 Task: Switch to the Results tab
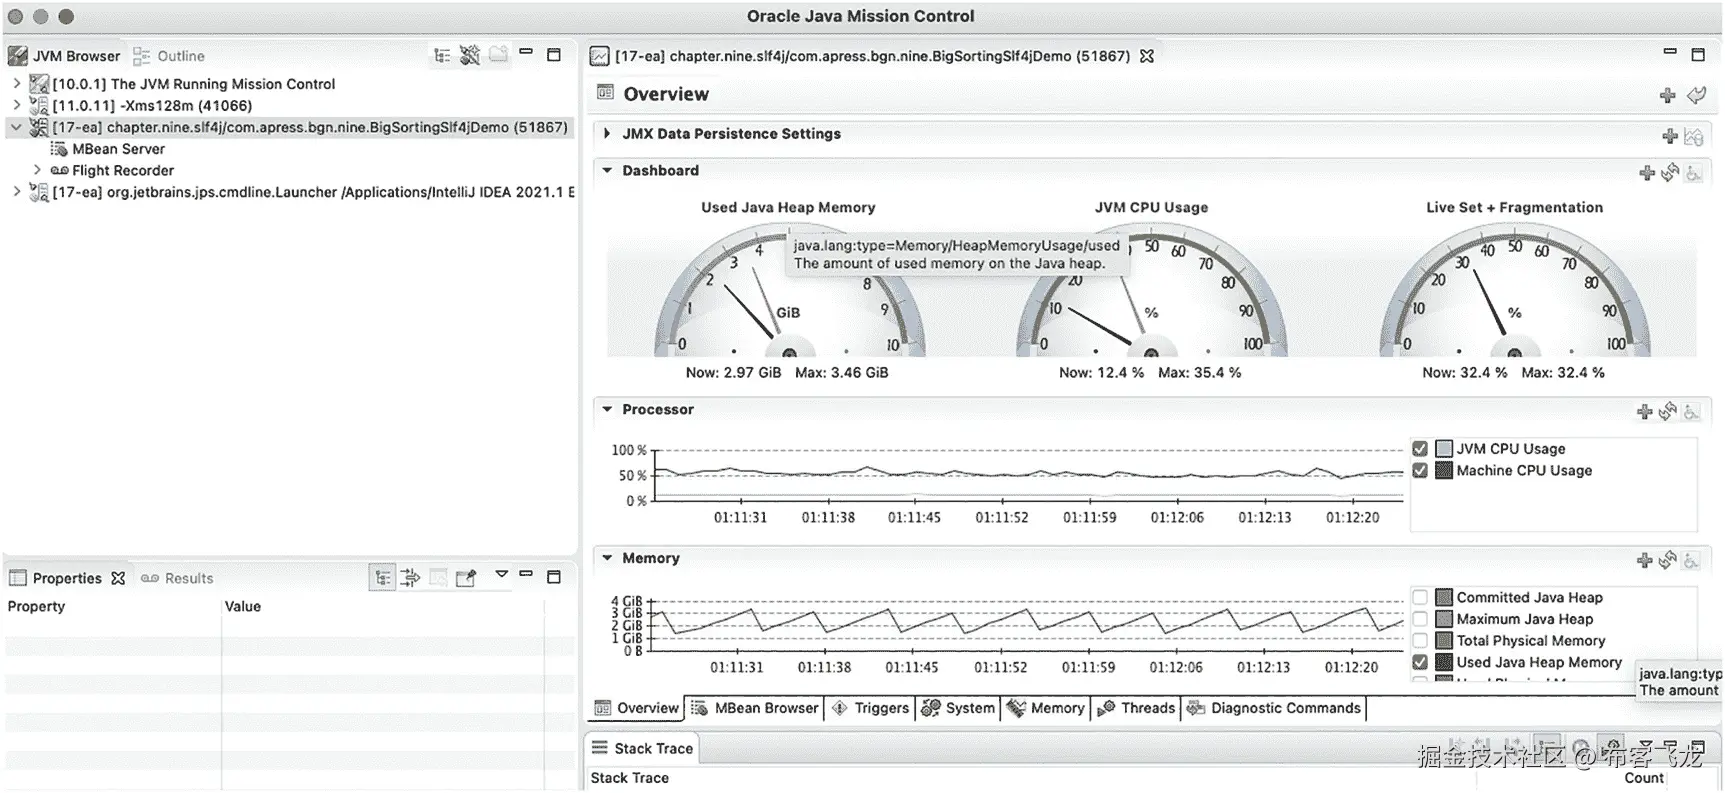click(x=177, y=578)
